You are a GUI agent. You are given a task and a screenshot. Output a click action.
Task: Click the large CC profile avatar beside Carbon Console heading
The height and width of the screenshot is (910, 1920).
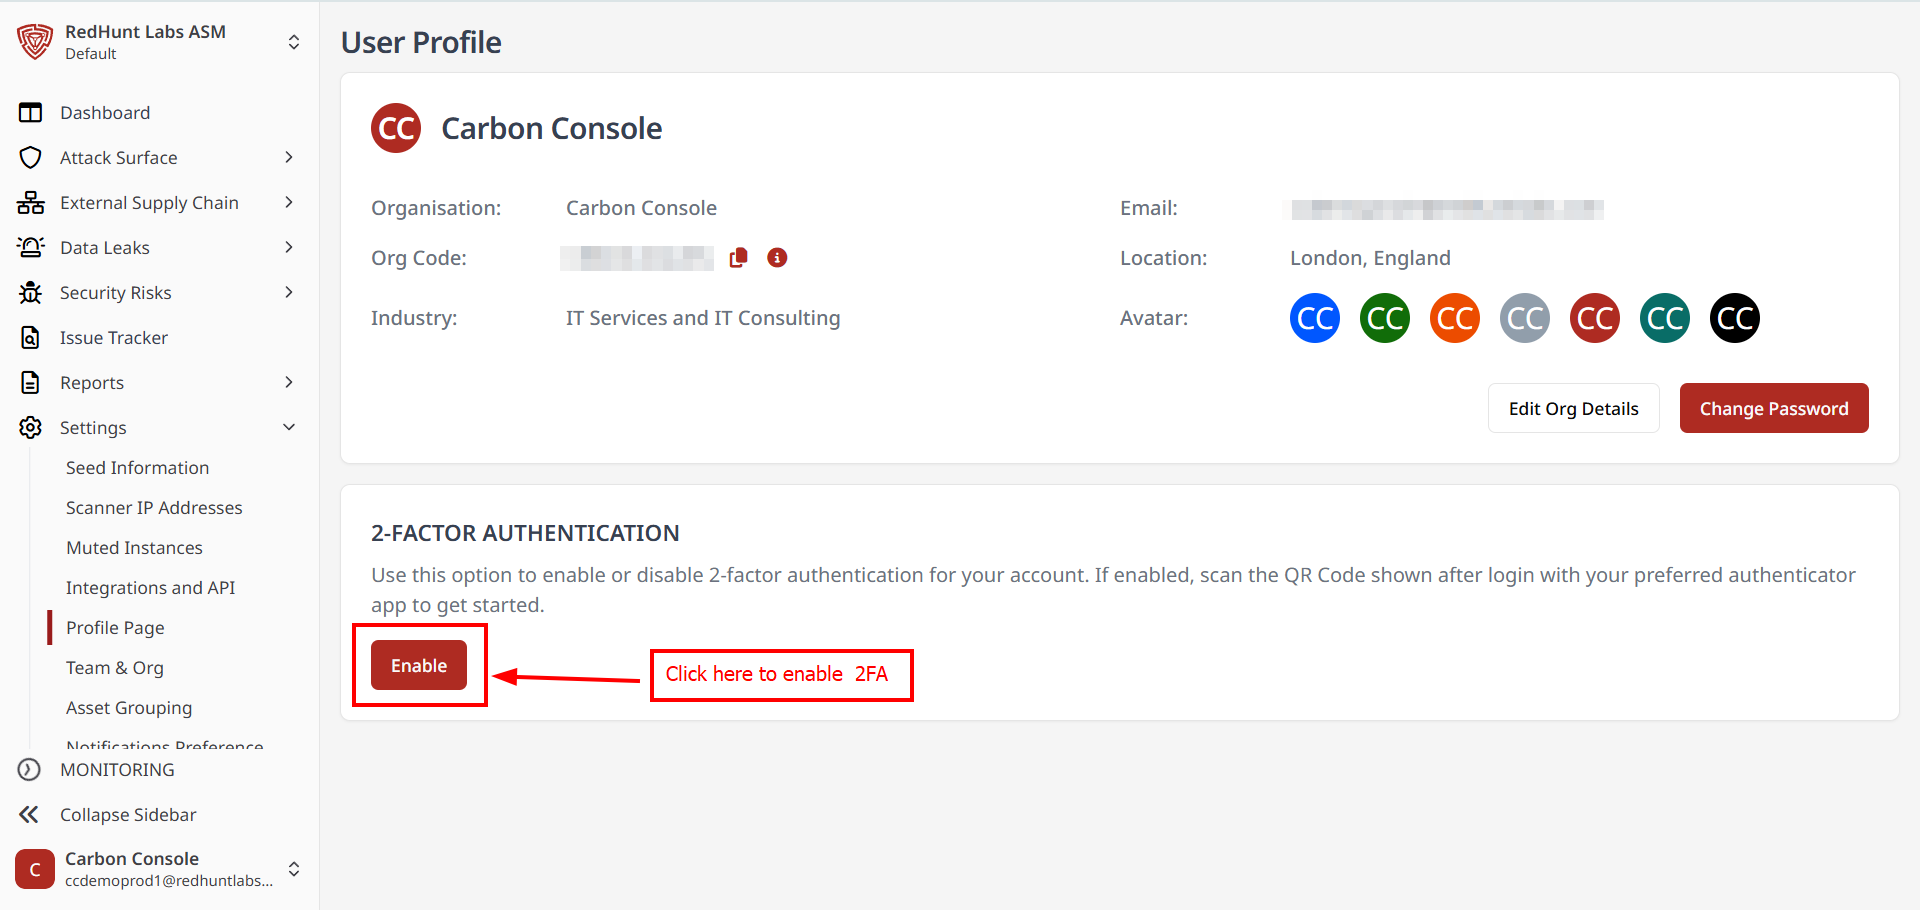coord(396,128)
